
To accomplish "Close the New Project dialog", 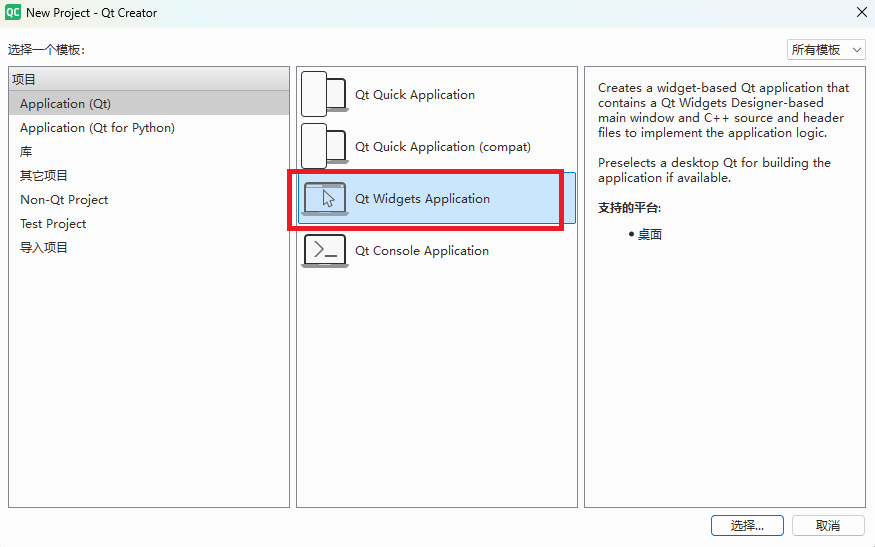I will [862, 12].
